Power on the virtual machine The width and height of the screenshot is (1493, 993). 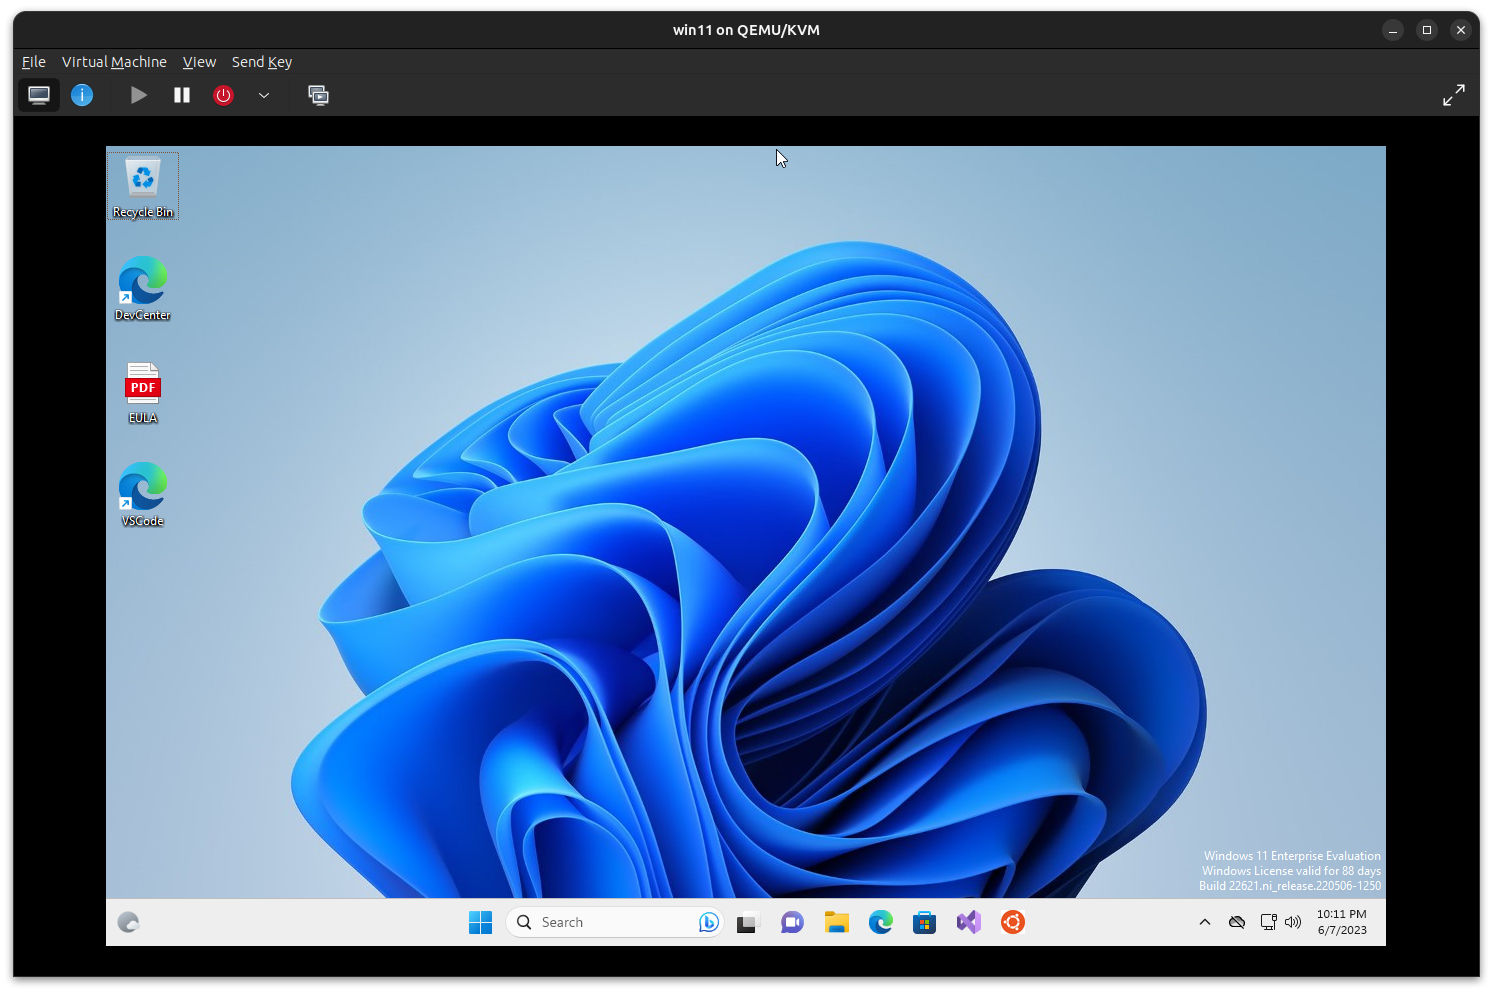coord(139,95)
